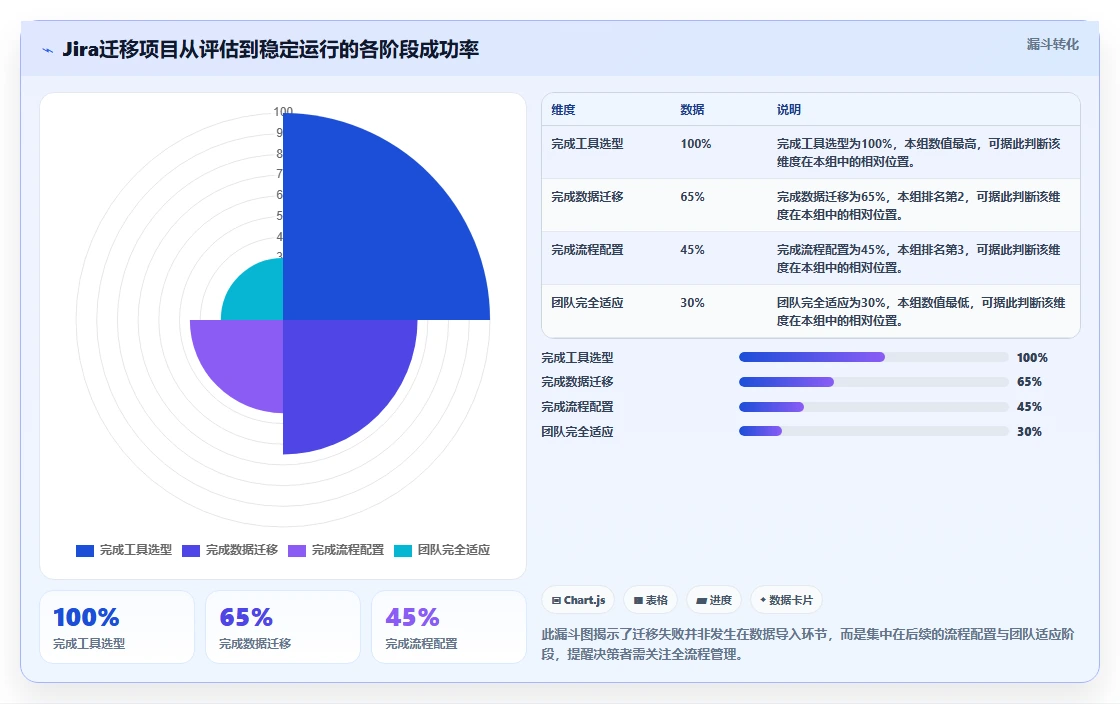The width and height of the screenshot is (1120, 704).
Task: Click the 65% cell in the table
Action: (692, 196)
